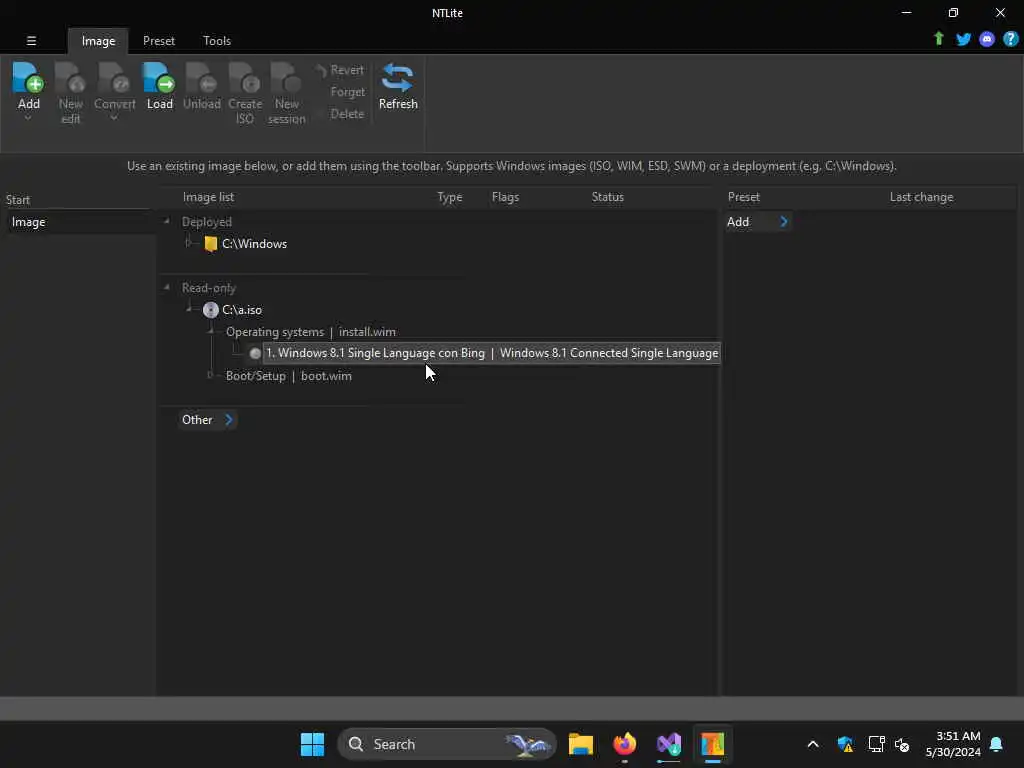1024x768 pixels.
Task: Select the C:\a.iso entry text
Action: [x=242, y=310]
